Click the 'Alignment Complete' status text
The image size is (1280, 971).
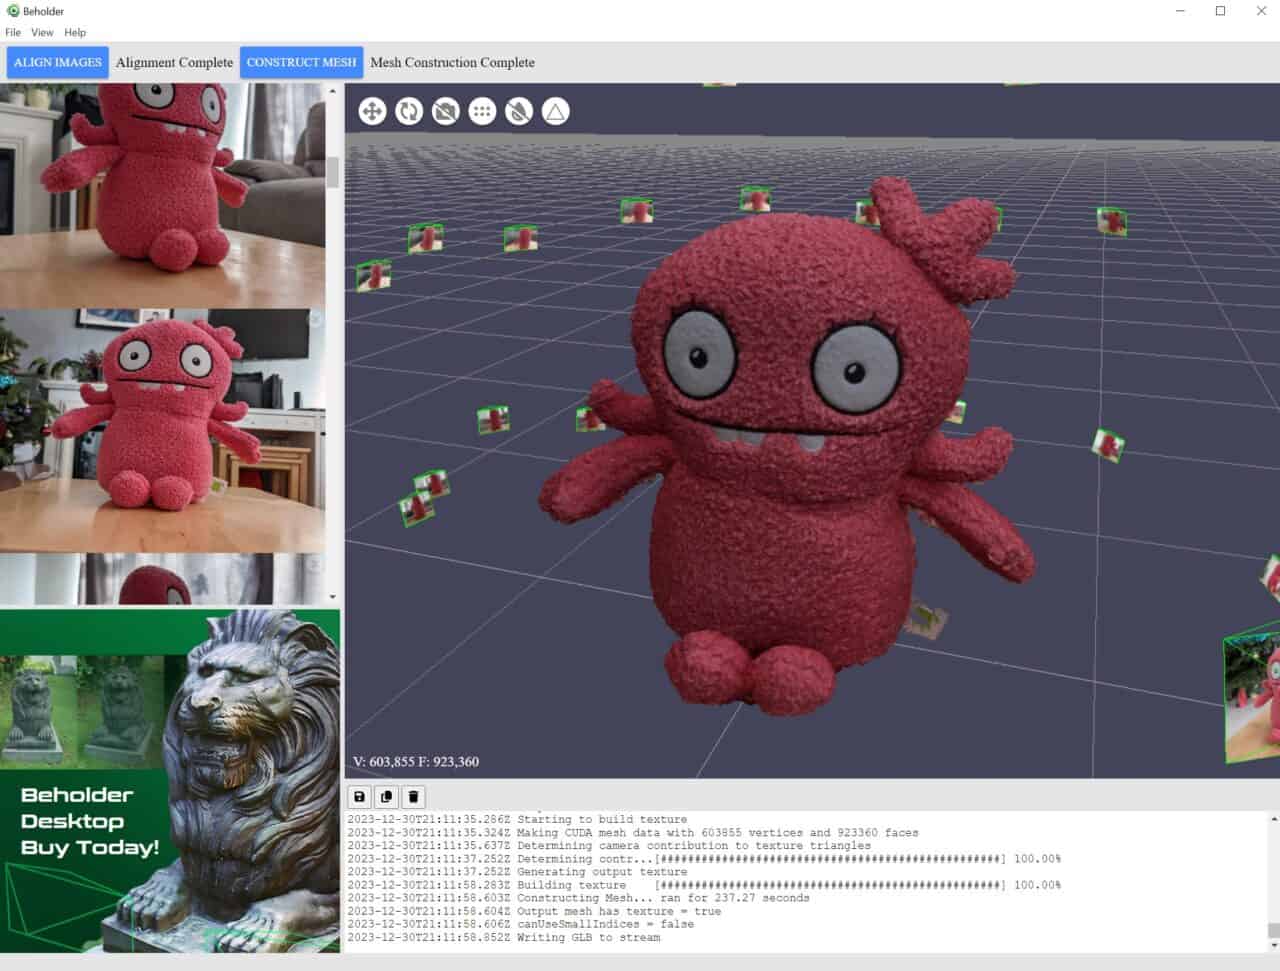174,62
